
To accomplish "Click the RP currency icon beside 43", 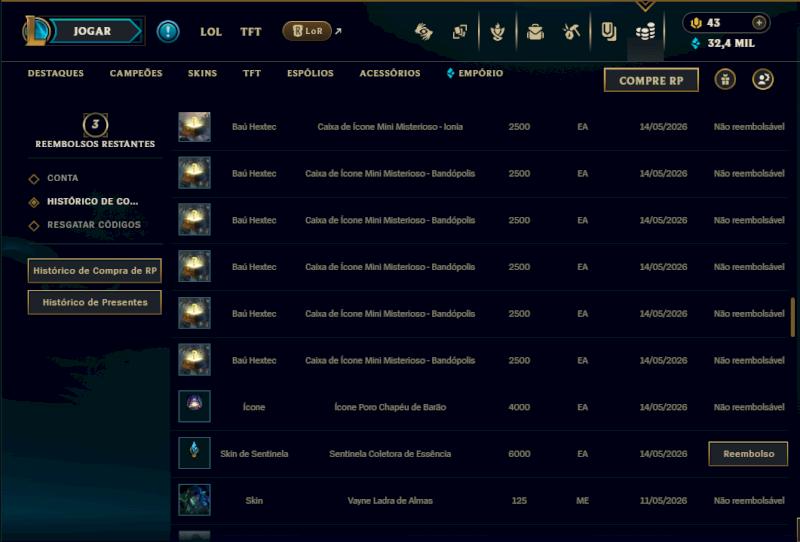I will pos(696,23).
